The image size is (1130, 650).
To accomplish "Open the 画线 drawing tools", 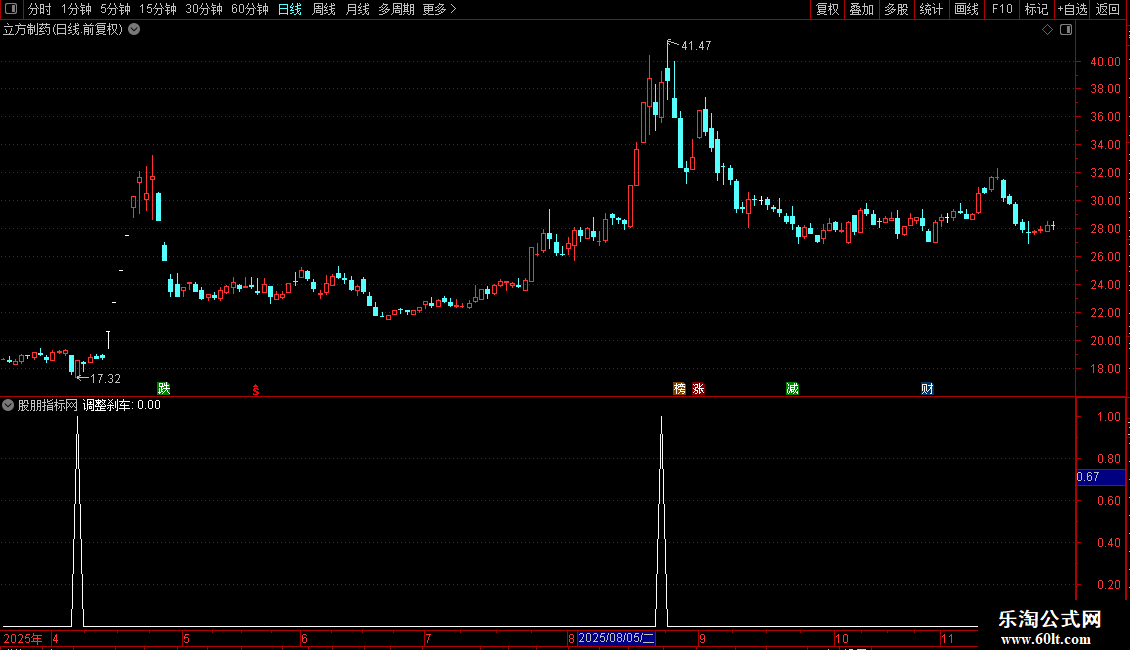I will [966, 9].
